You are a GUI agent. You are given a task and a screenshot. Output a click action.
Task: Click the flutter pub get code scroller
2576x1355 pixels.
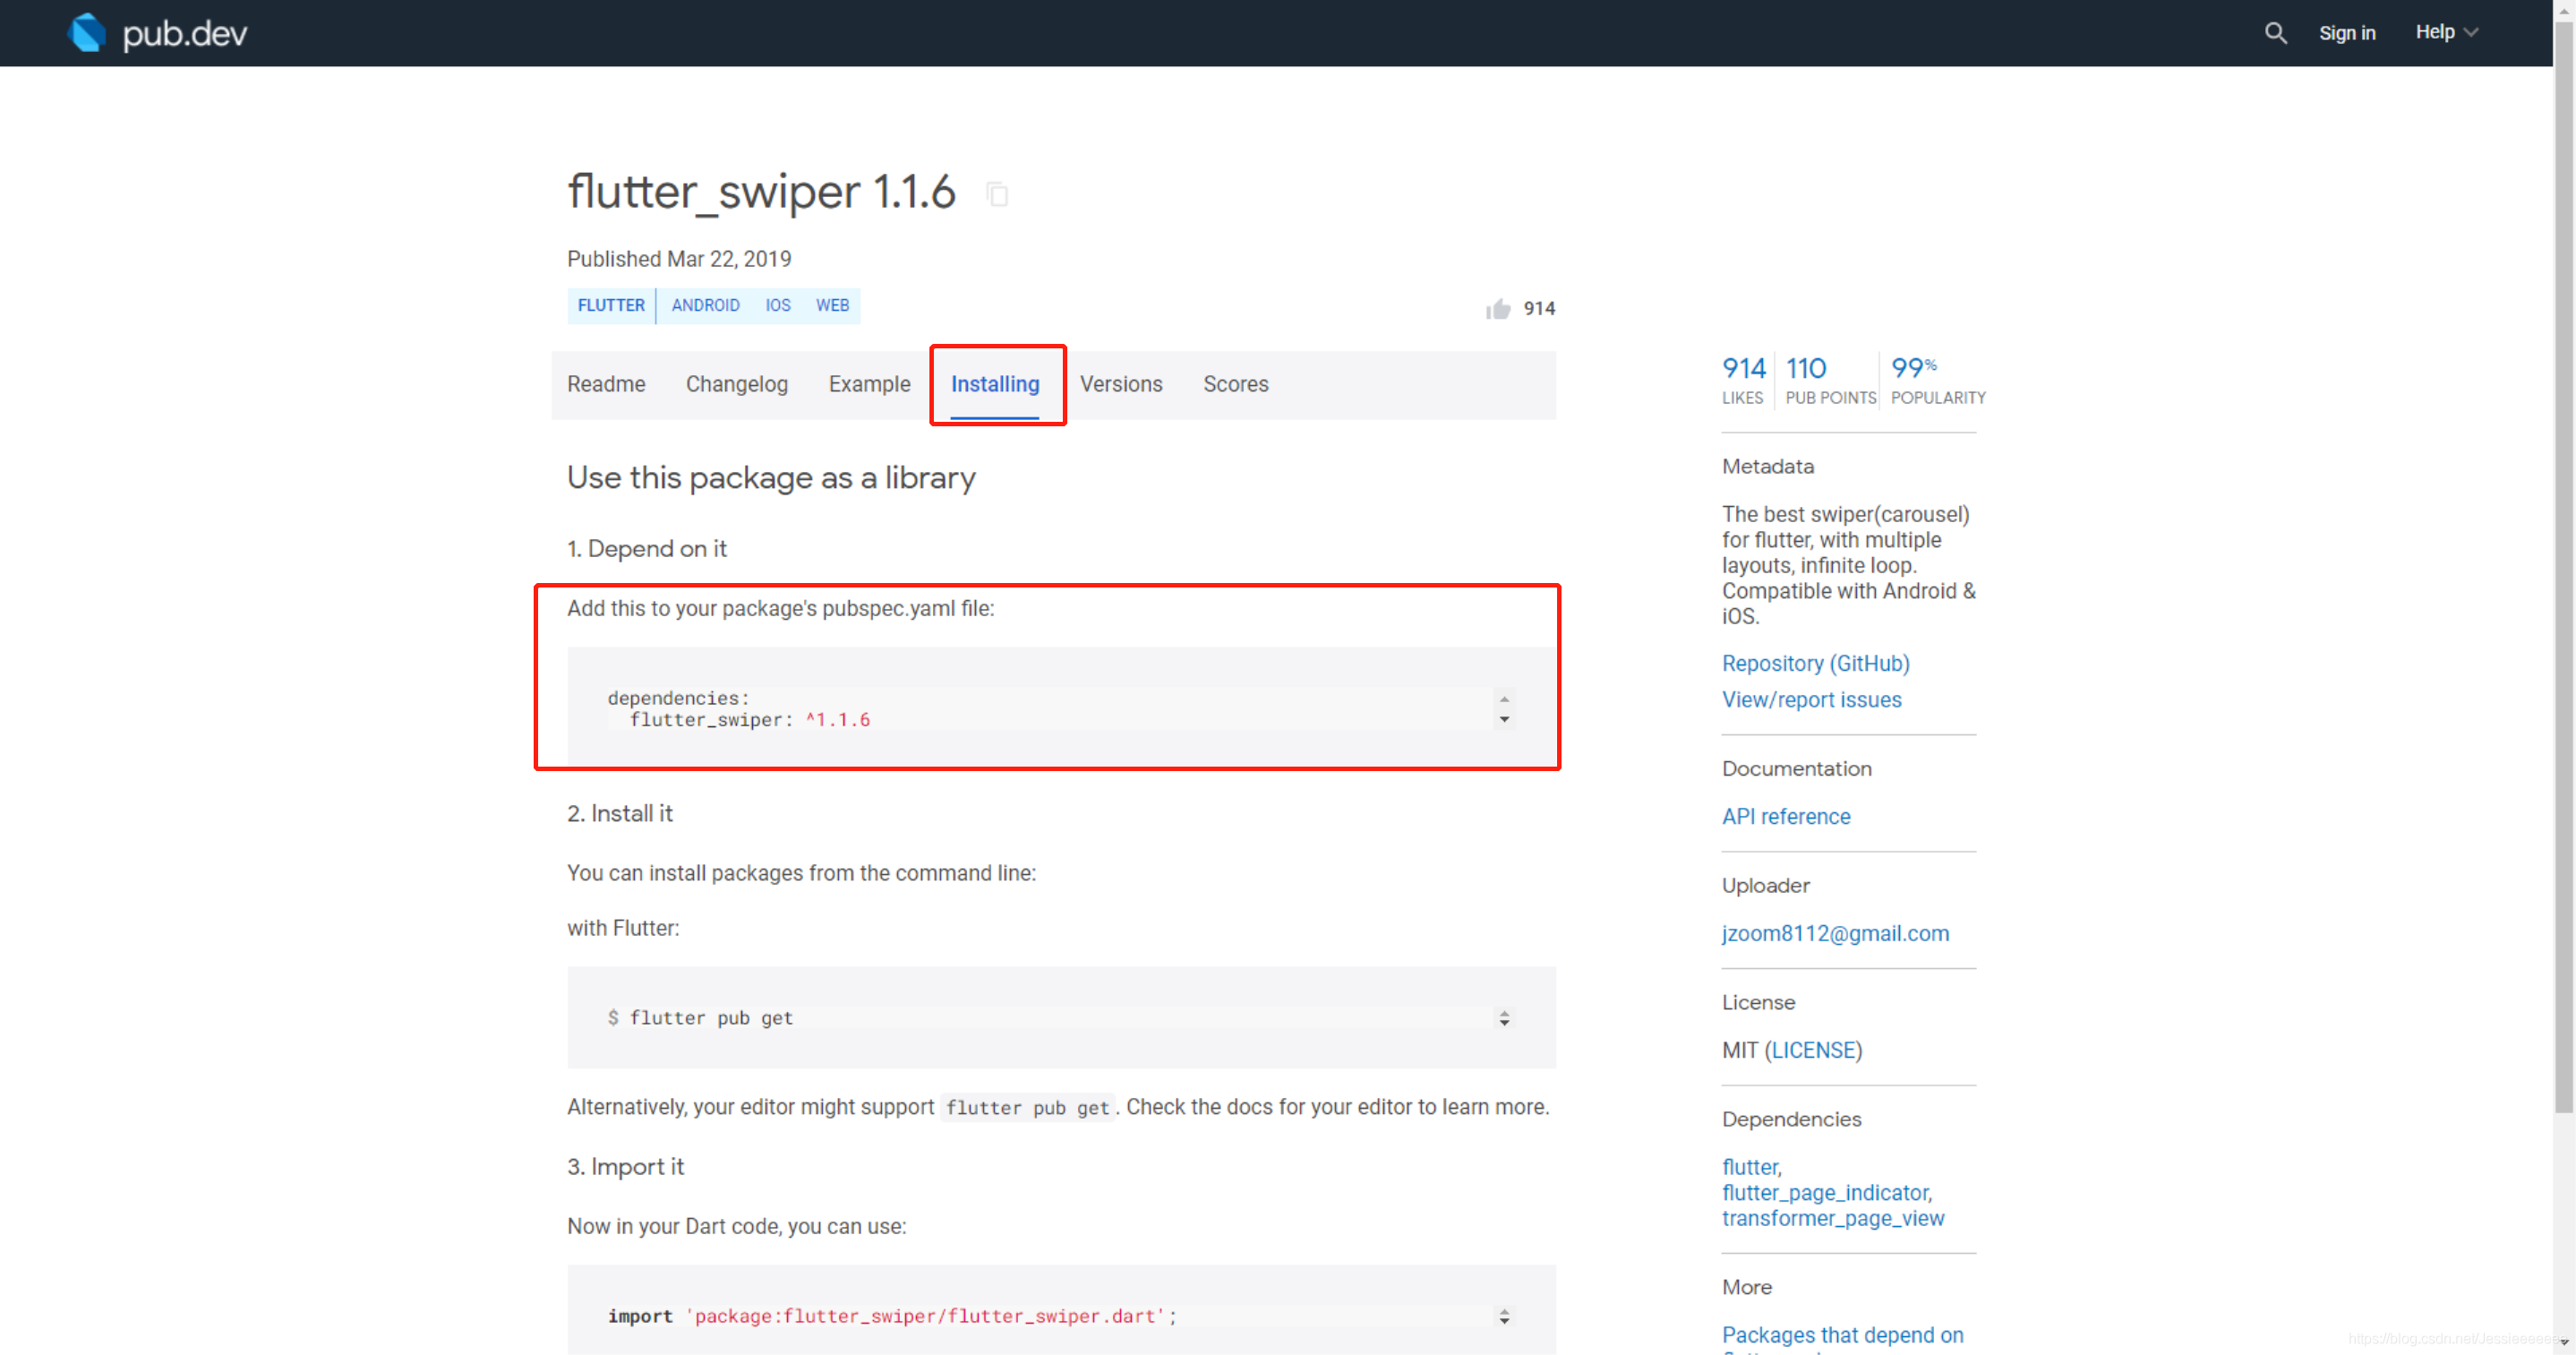click(1503, 1018)
